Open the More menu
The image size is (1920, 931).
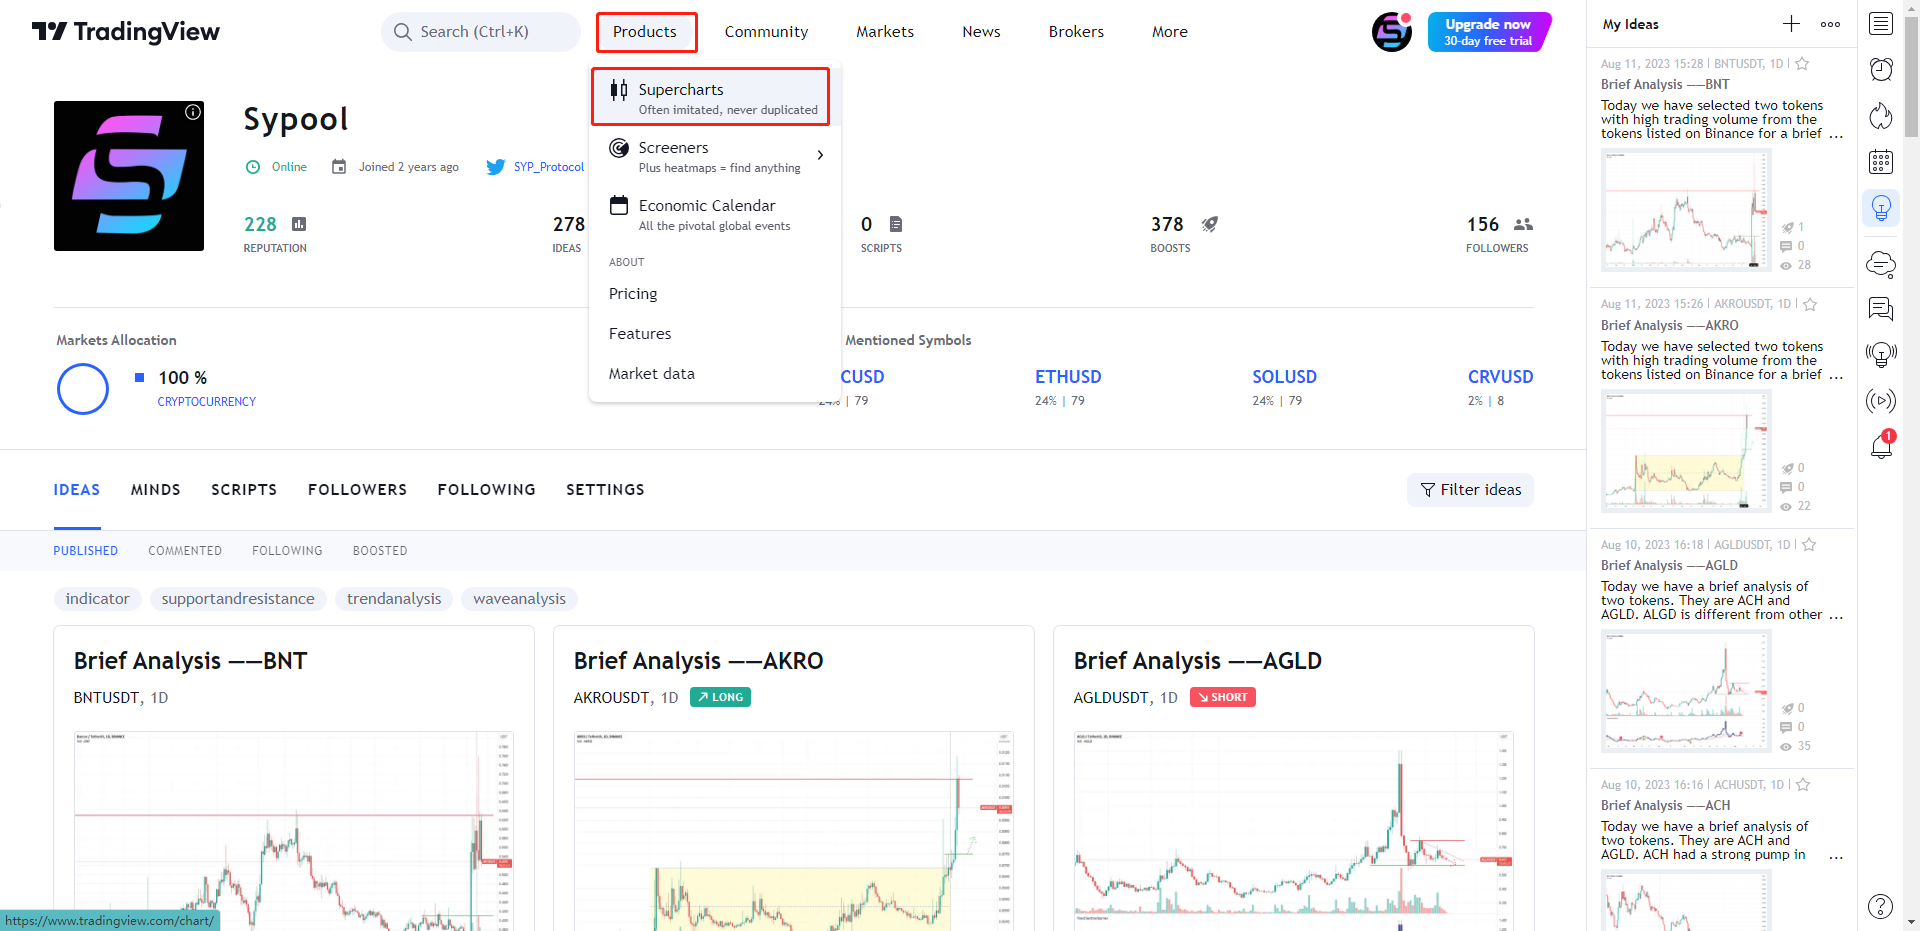(1170, 32)
